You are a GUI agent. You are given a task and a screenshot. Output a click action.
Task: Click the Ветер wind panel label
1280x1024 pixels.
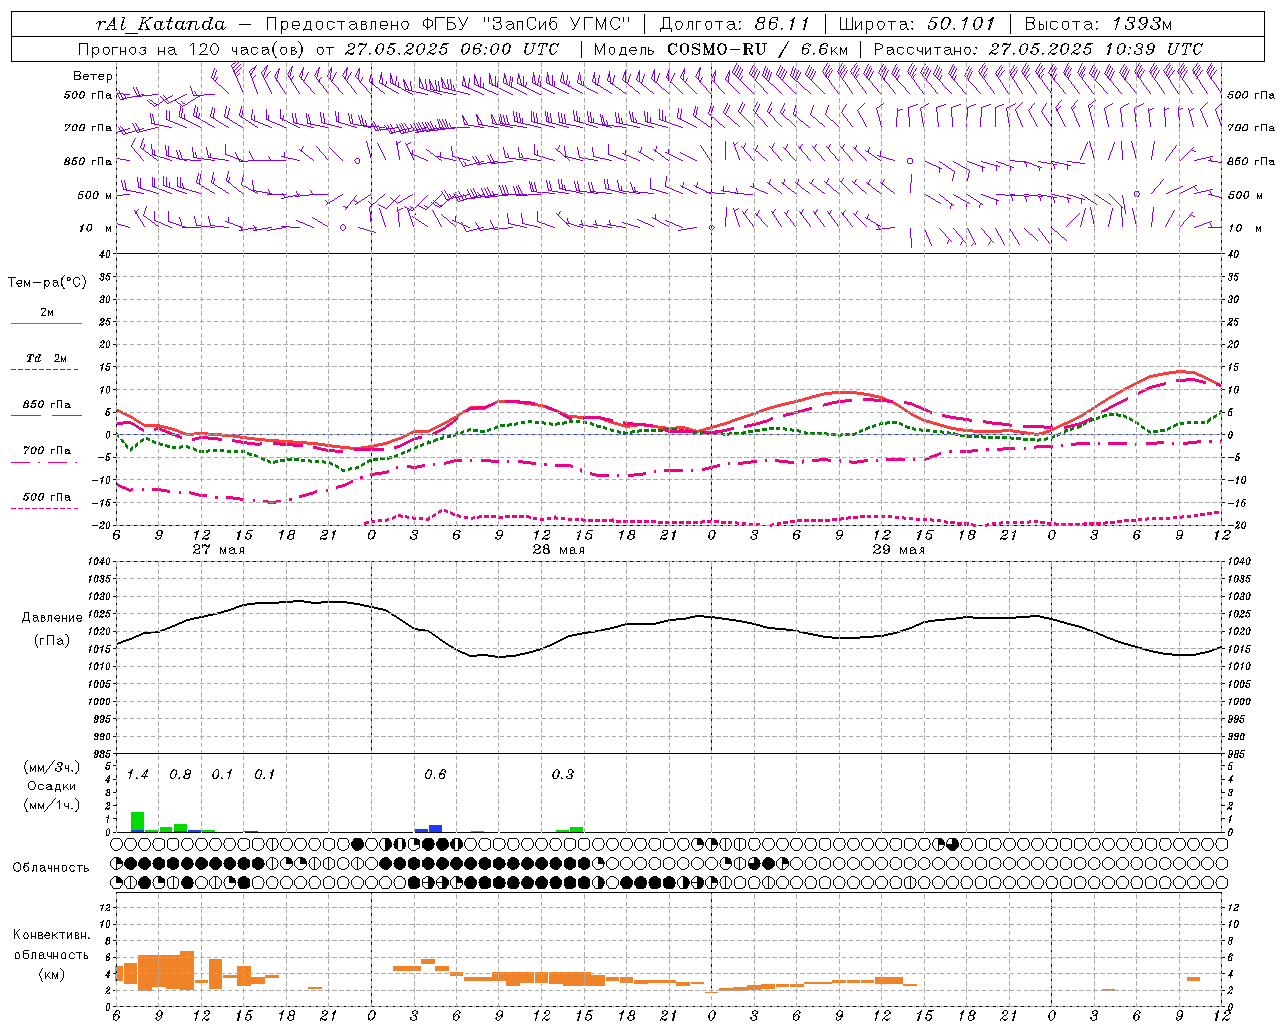coord(93,76)
